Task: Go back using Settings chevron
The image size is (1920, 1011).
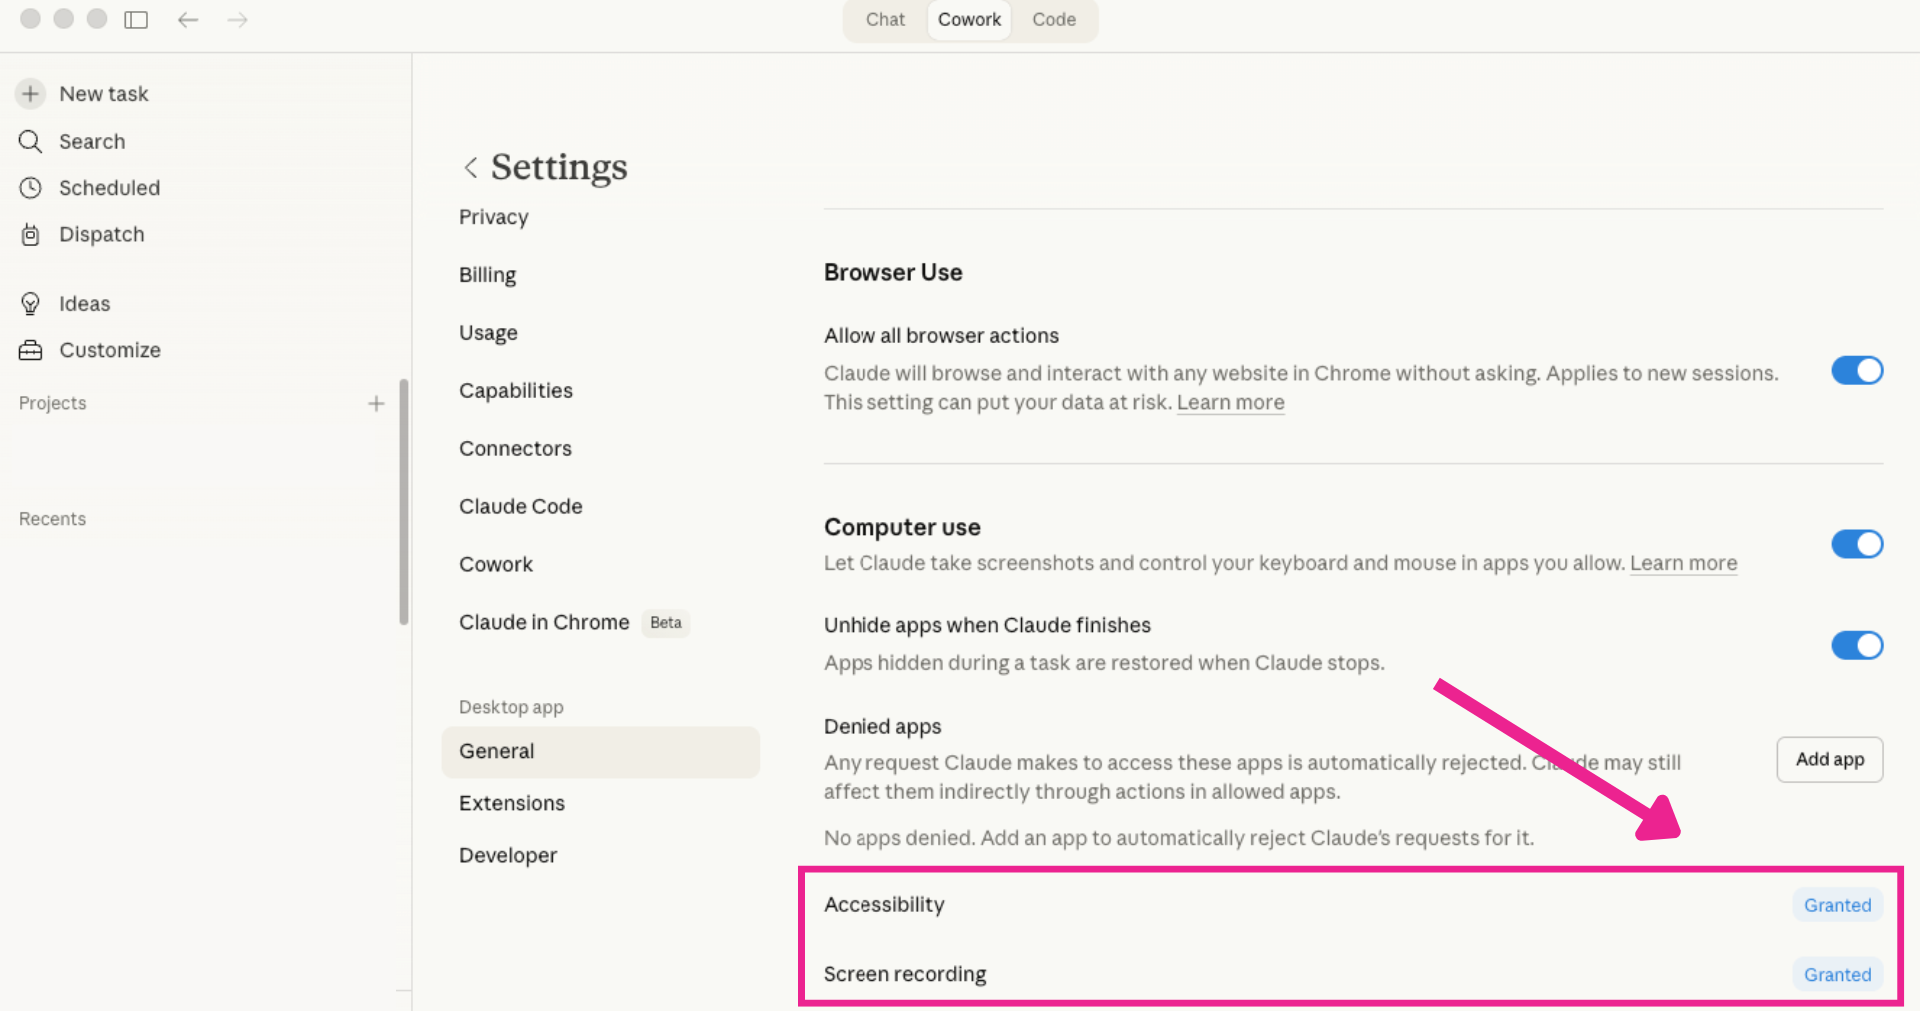Action: (x=470, y=168)
